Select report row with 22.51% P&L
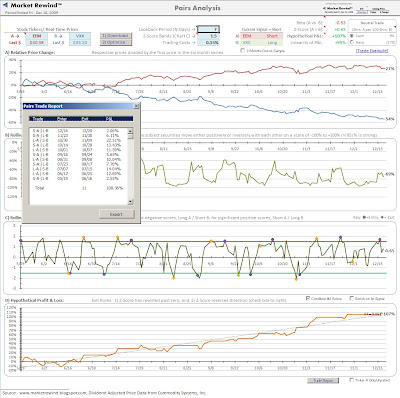The width and height of the screenshot is (400, 398). [x=78, y=140]
